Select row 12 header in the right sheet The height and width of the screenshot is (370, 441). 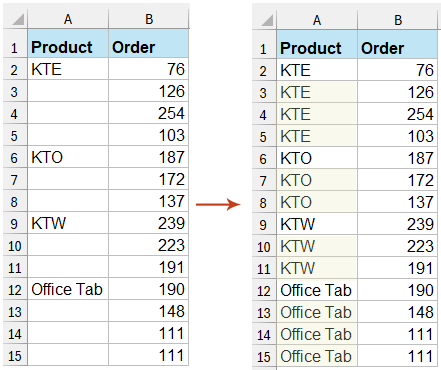coord(264,291)
